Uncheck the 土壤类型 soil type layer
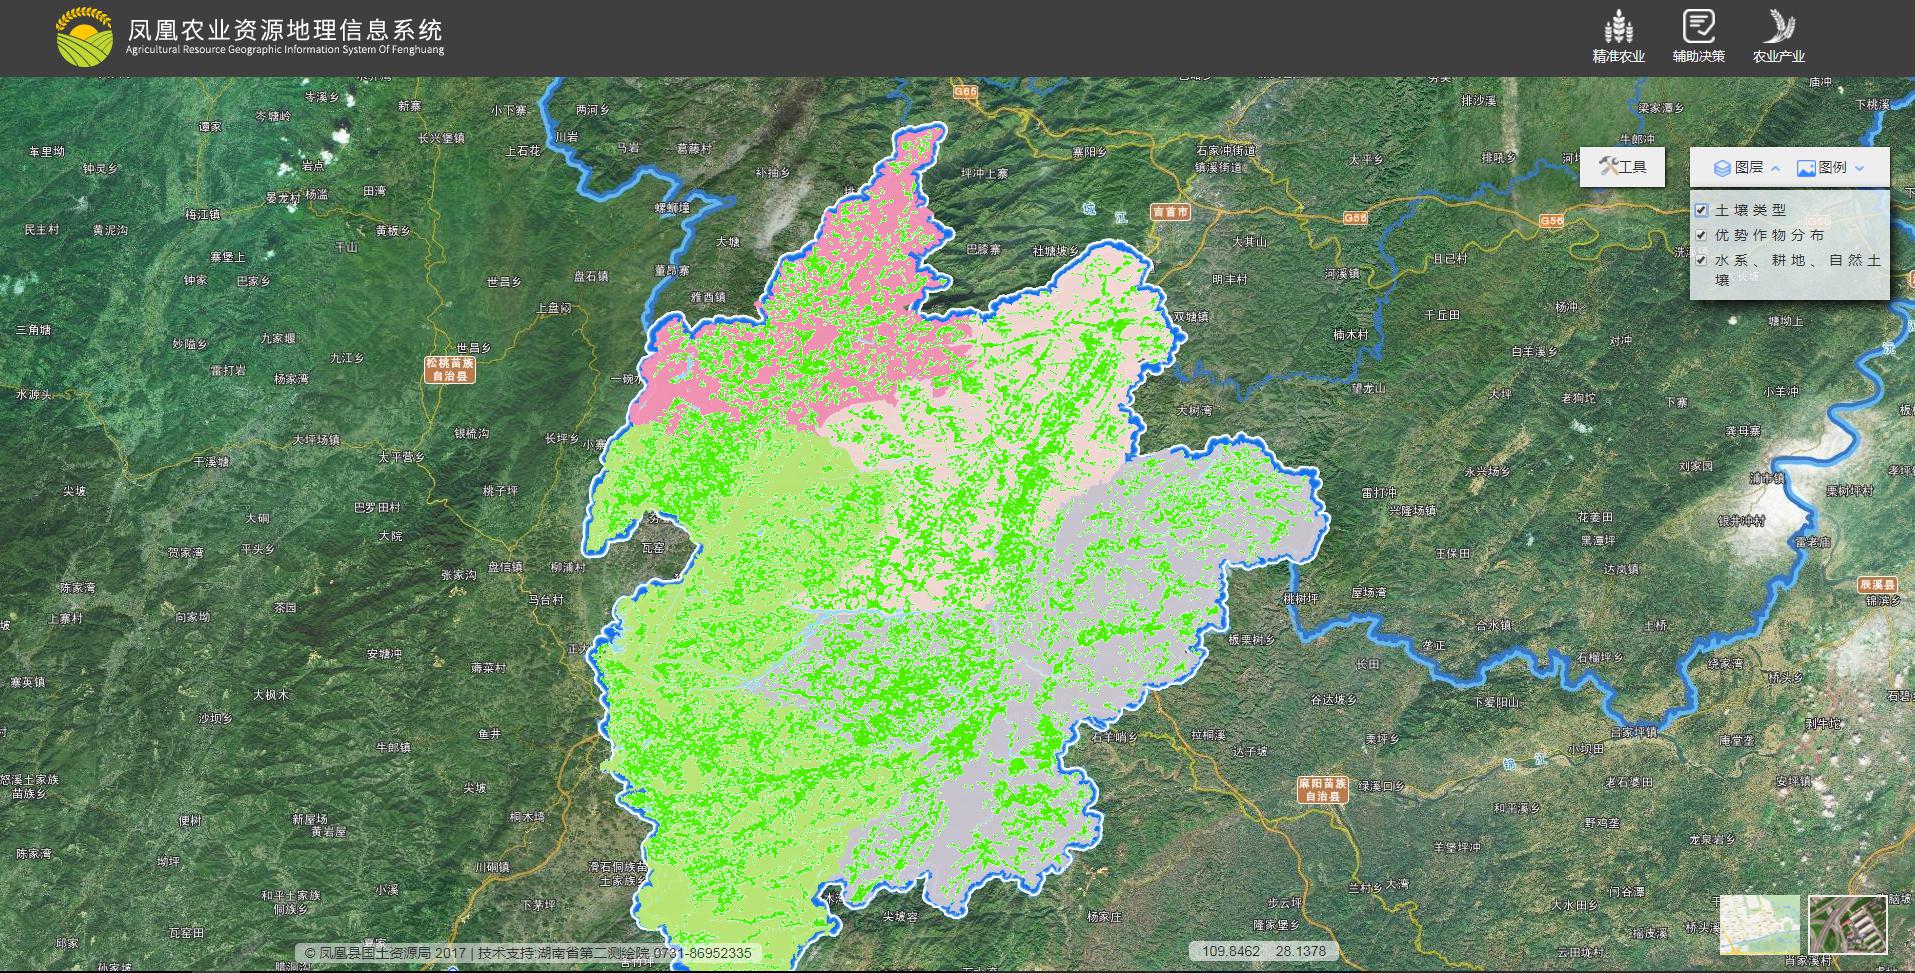Viewport: 1915px width, 973px height. (x=1701, y=210)
